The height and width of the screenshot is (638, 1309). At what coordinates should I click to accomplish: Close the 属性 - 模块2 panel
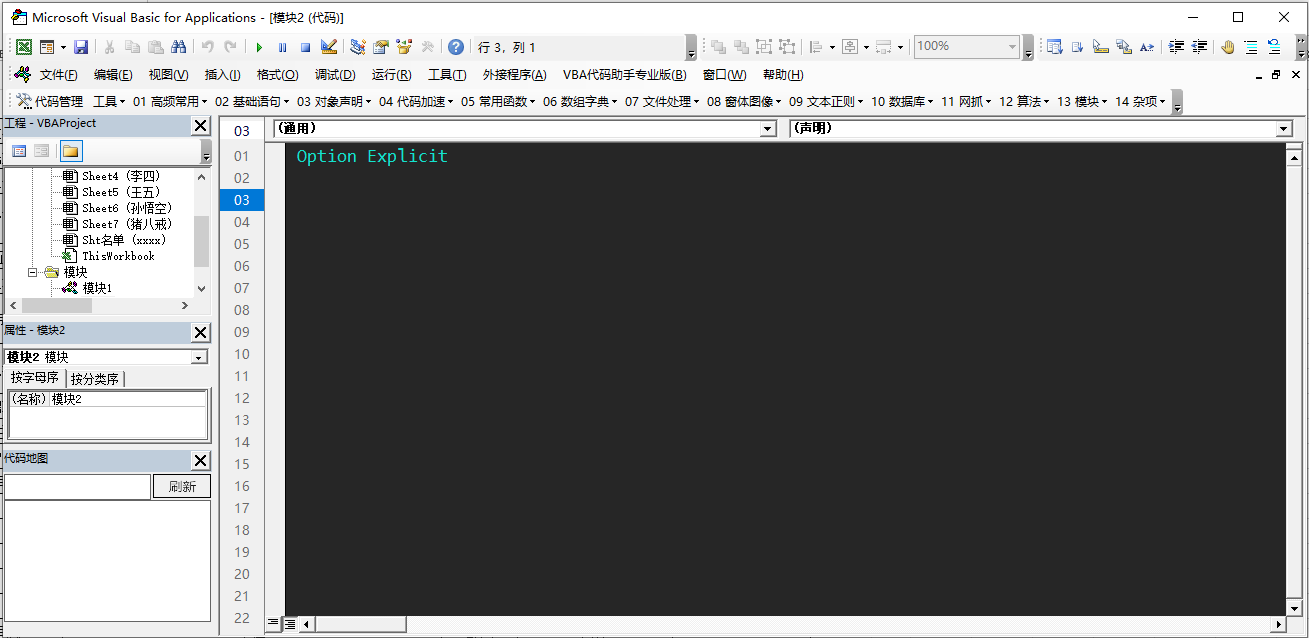pyautogui.click(x=201, y=332)
